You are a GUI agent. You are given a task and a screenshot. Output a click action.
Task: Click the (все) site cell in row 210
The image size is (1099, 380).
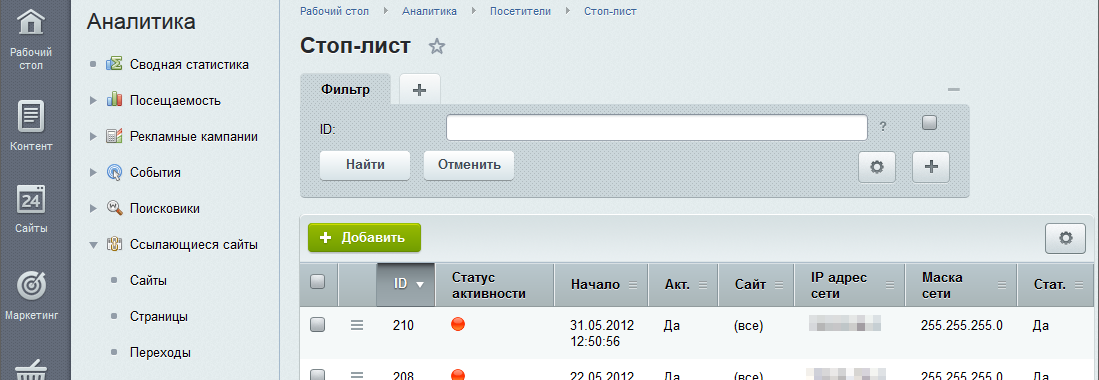click(749, 326)
